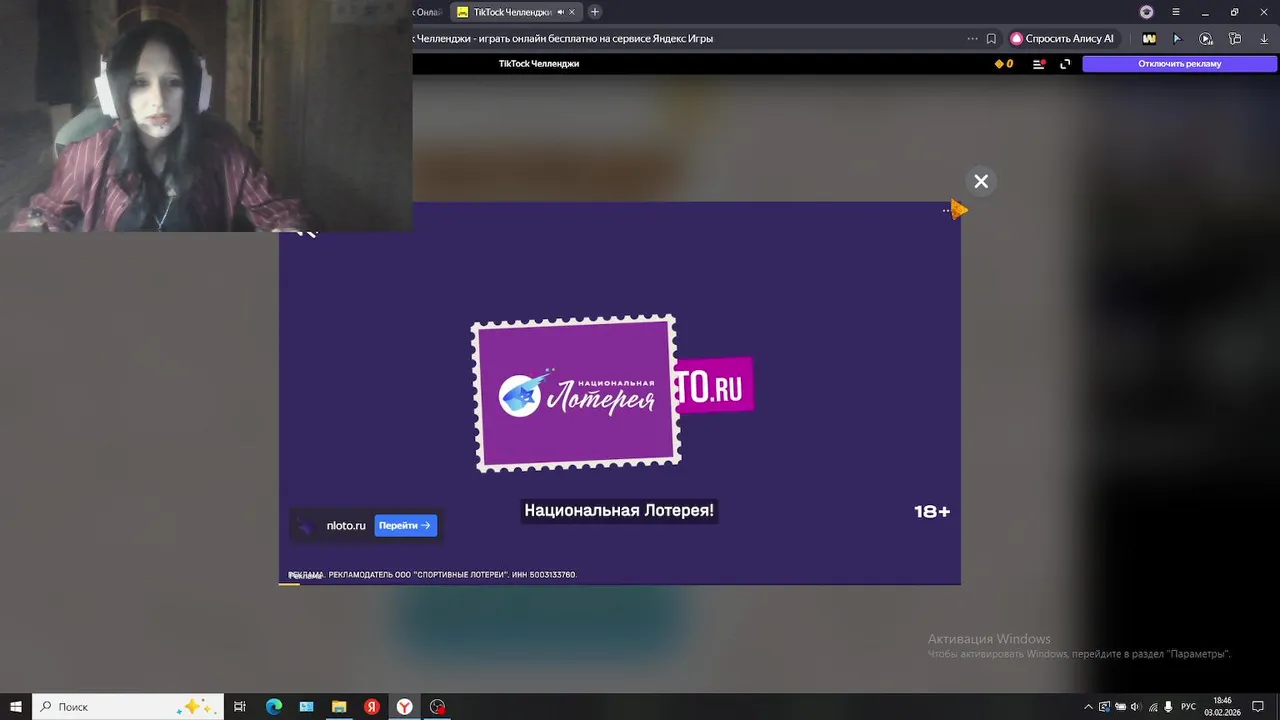Bookmark the current page
The image size is (1280, 720).
pos(991,38)
